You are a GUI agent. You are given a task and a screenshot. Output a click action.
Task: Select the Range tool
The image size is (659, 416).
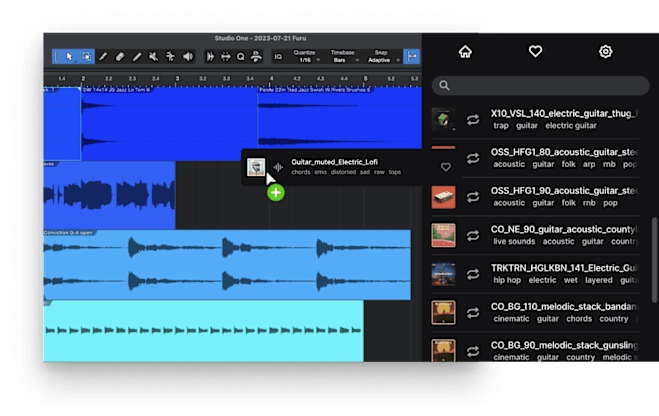tap(86, 57)
